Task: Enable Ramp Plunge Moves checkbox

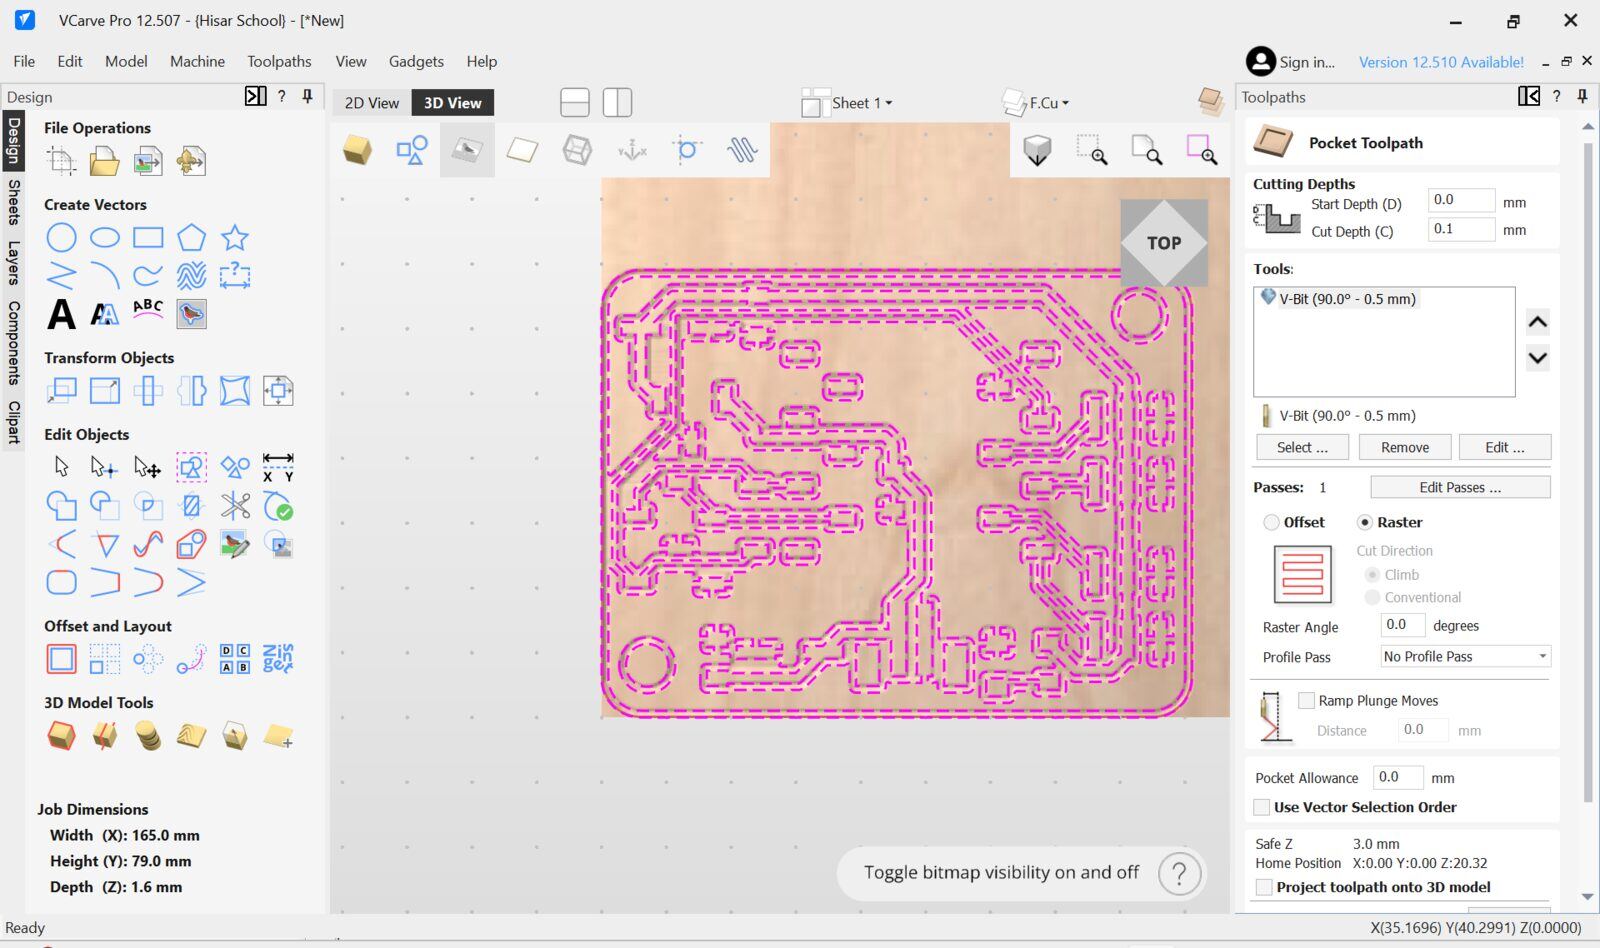Action: coord(1306,701)
